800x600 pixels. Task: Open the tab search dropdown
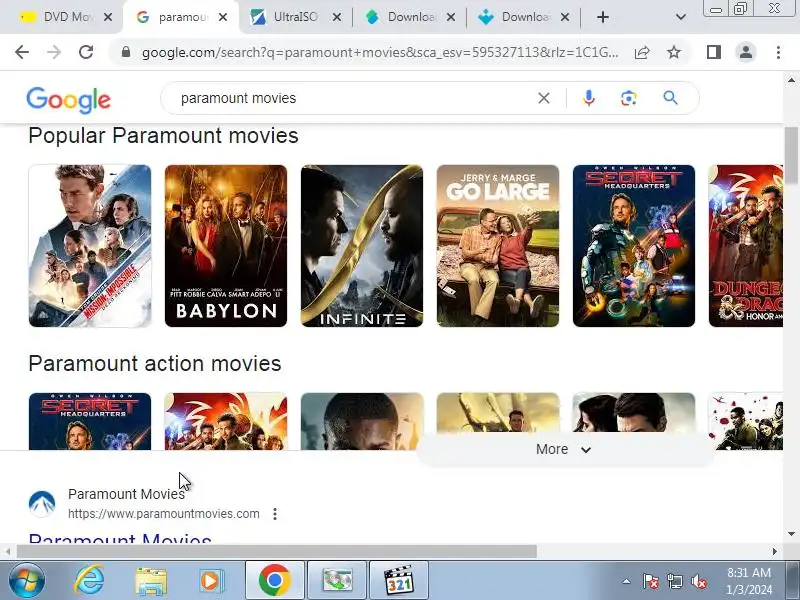681,17
